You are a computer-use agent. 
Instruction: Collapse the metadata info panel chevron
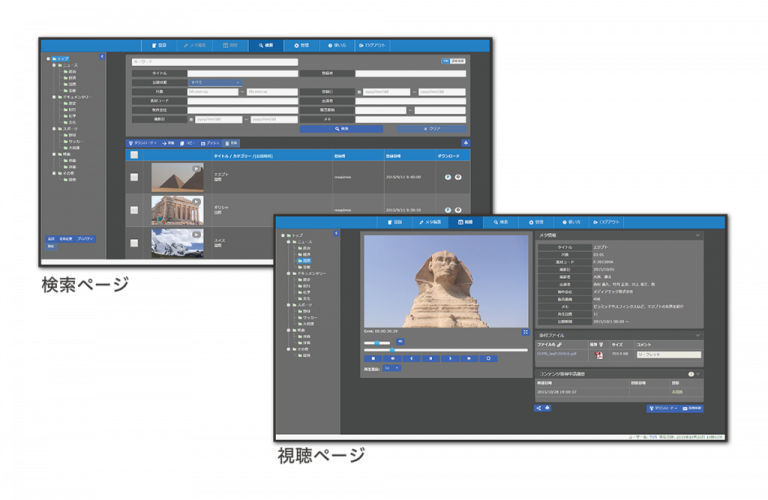(x=698, y=236)
